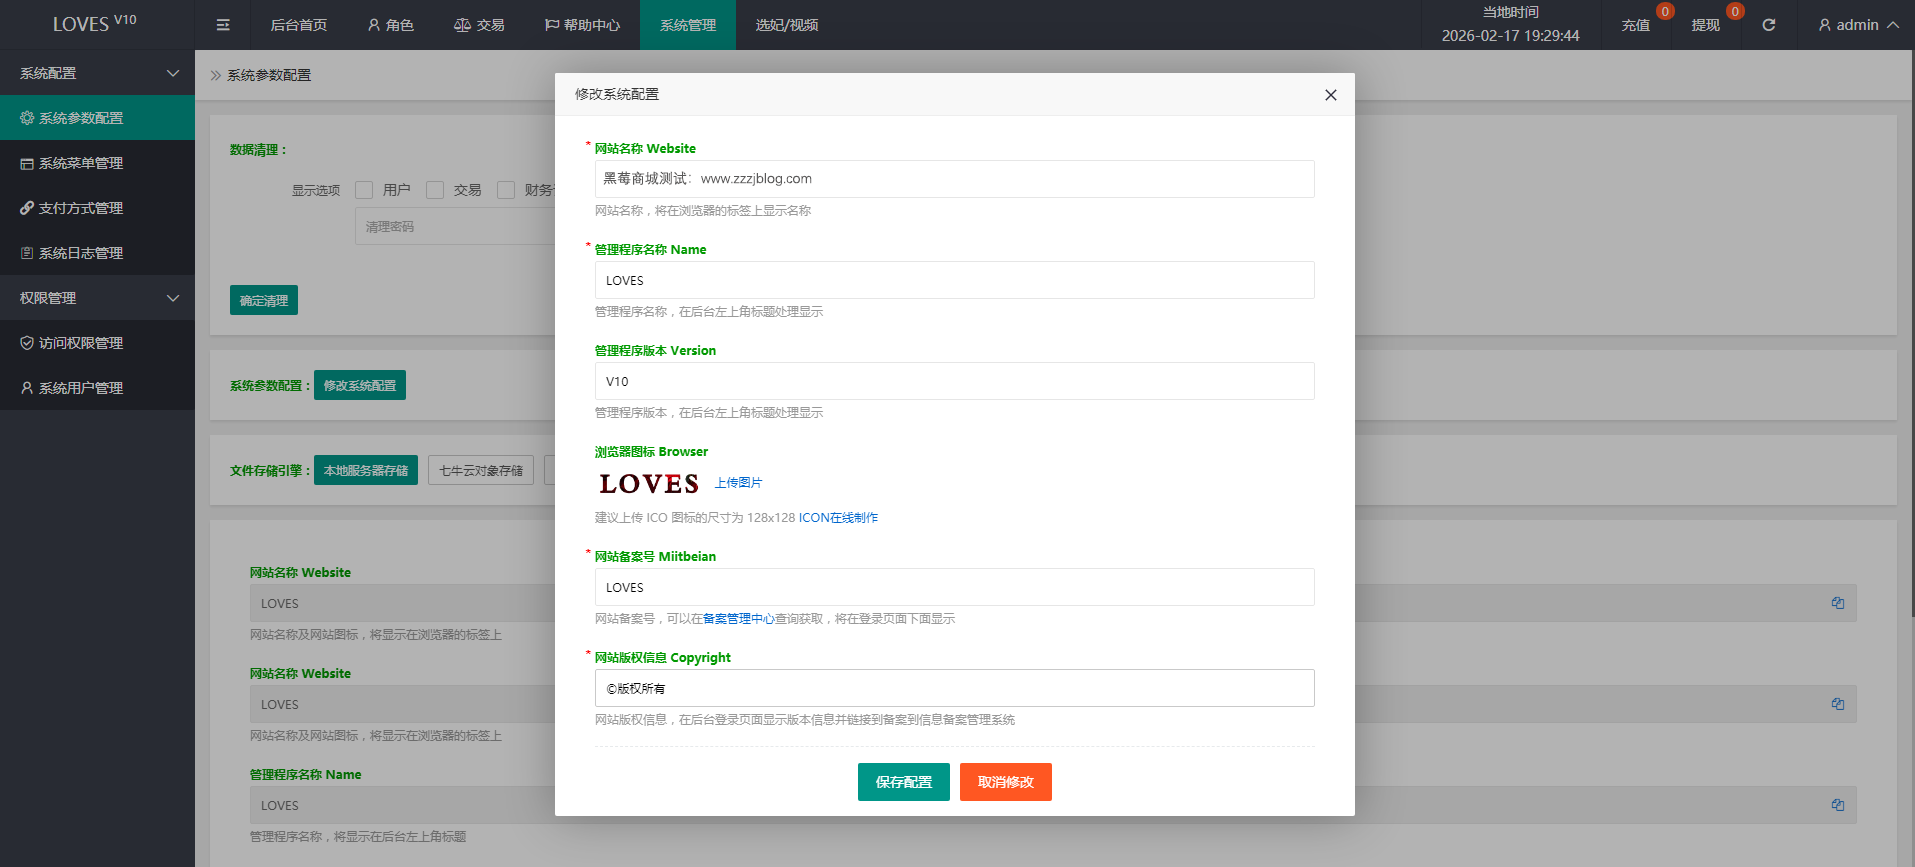Open 支付方式管理 in the sidebar
This screenshot has height=867, width=1915.
click(81, 208)
